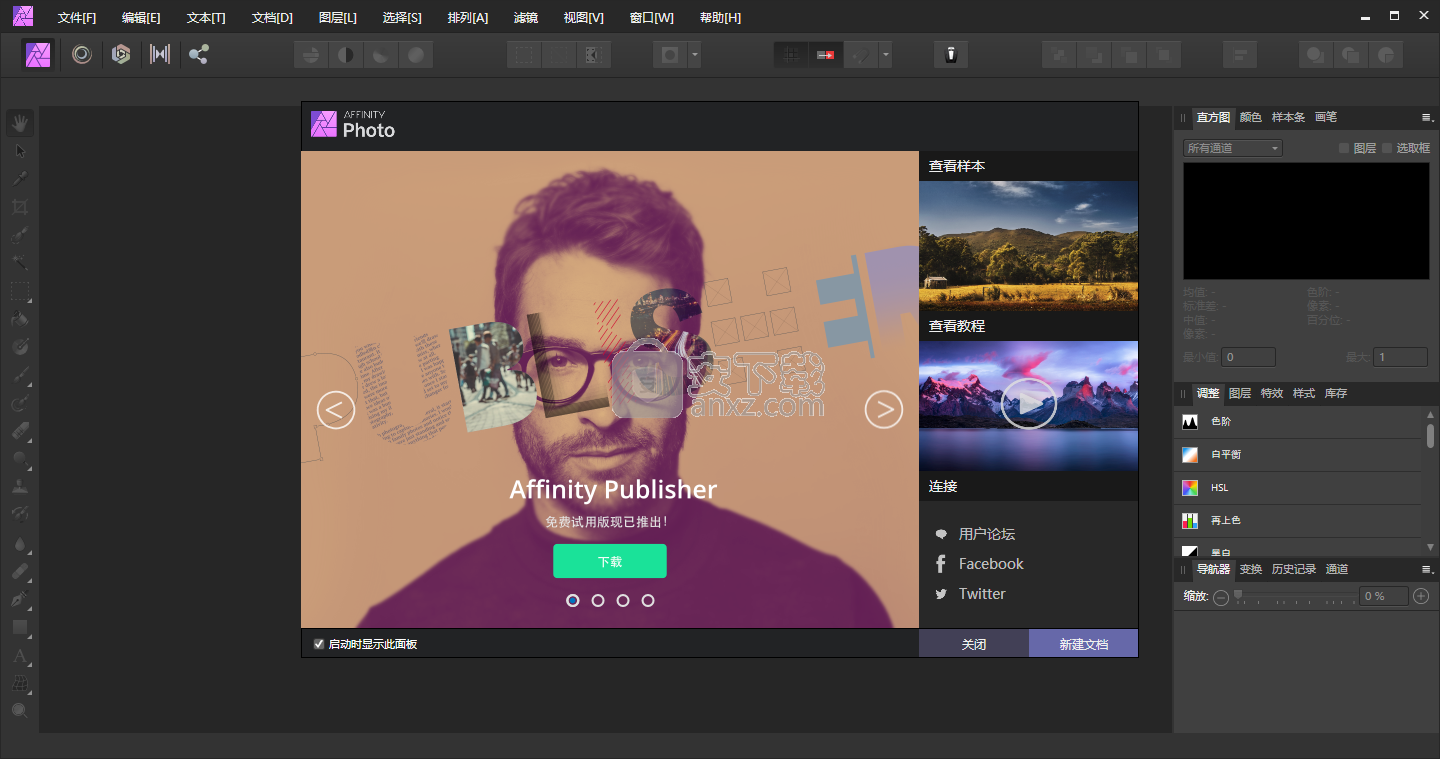Viewport: 1440px width, 759px height.
Task: Select the Move arrow tool
Action: (20, 151)
